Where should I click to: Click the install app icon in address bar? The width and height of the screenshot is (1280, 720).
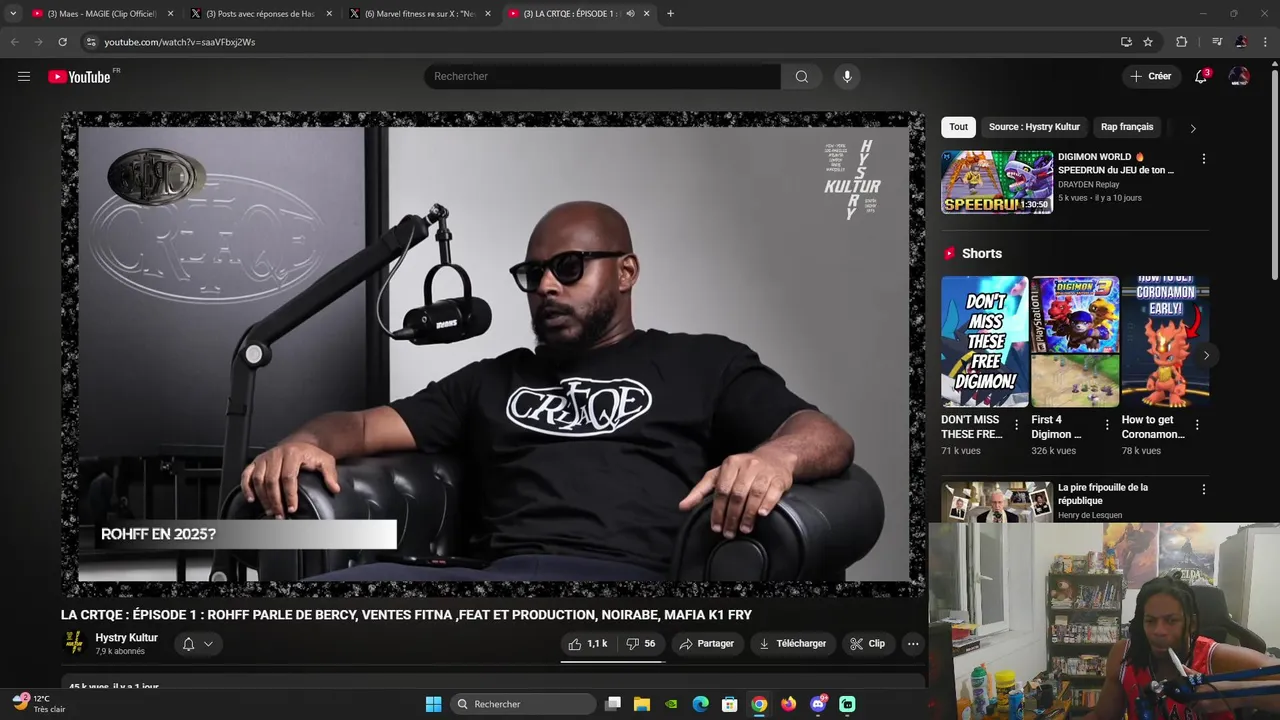pyautogui.click(x=1126, y=42)
